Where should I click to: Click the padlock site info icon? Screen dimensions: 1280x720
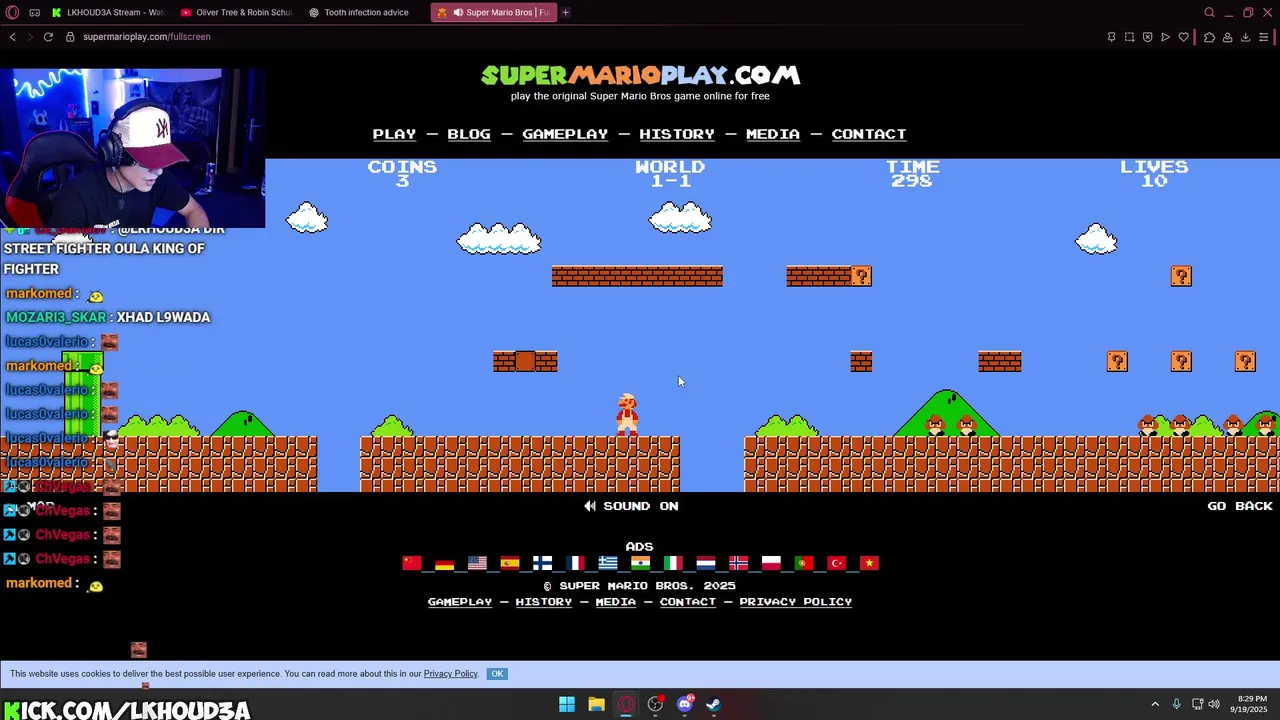(x=70, y=37)
